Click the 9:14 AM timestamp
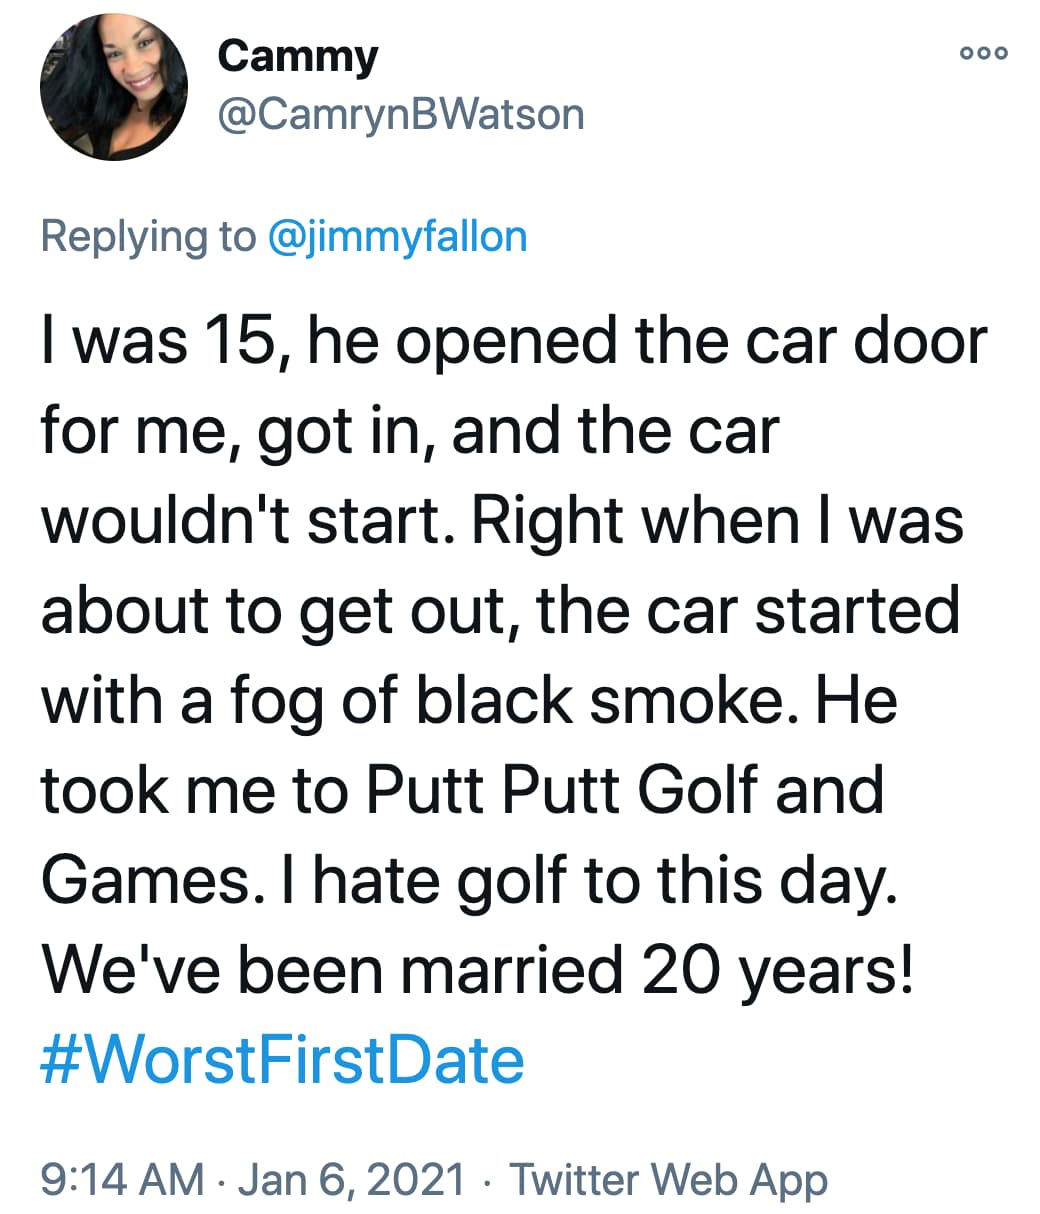Screen dimensions: 1040x1214 click(122, 1179)
